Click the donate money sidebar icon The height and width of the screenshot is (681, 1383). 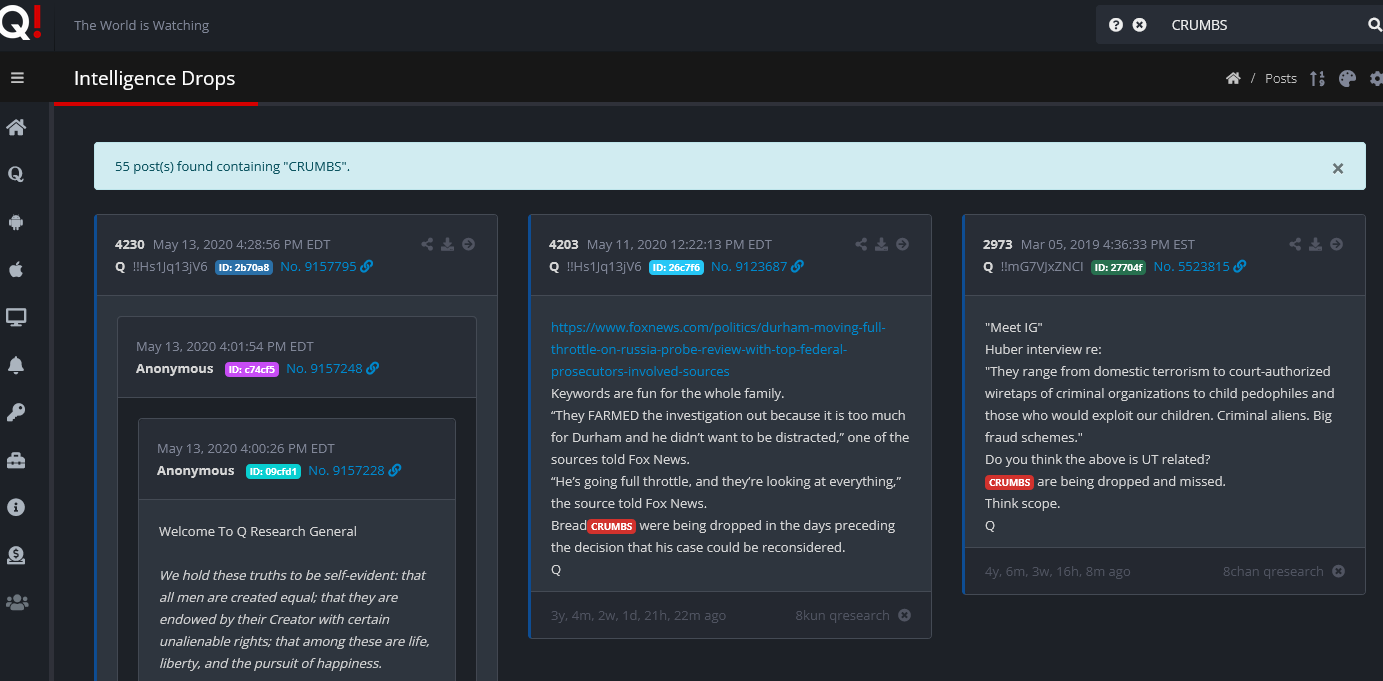click(16, 555)
